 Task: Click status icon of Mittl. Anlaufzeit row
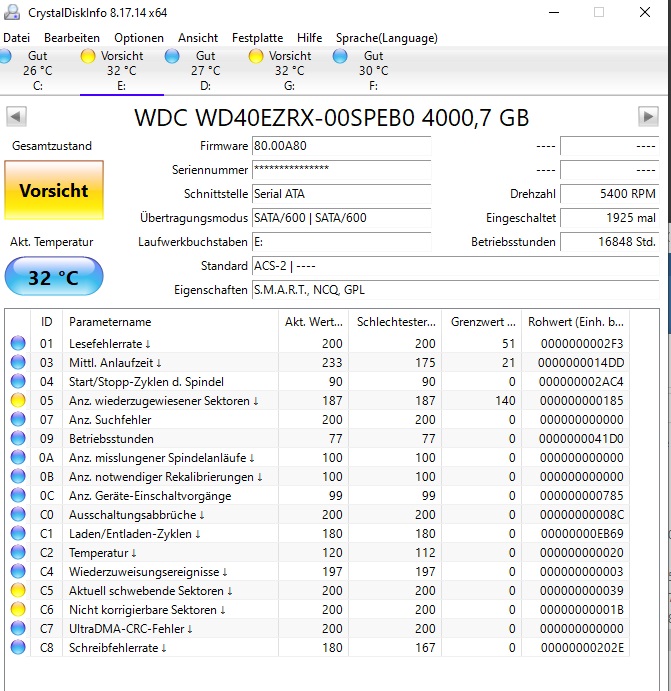[x=18, y=362]
